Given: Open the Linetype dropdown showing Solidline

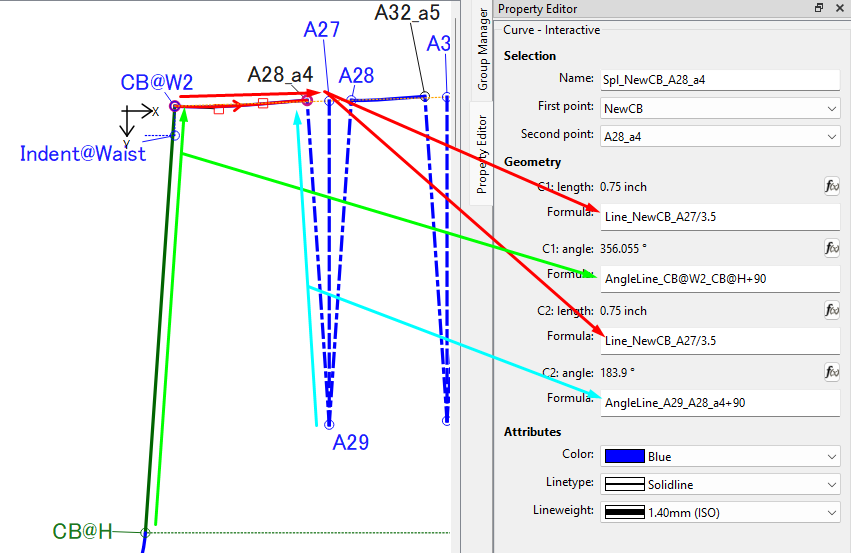Looking at the screenshot, I should click(x=720, y=484).
